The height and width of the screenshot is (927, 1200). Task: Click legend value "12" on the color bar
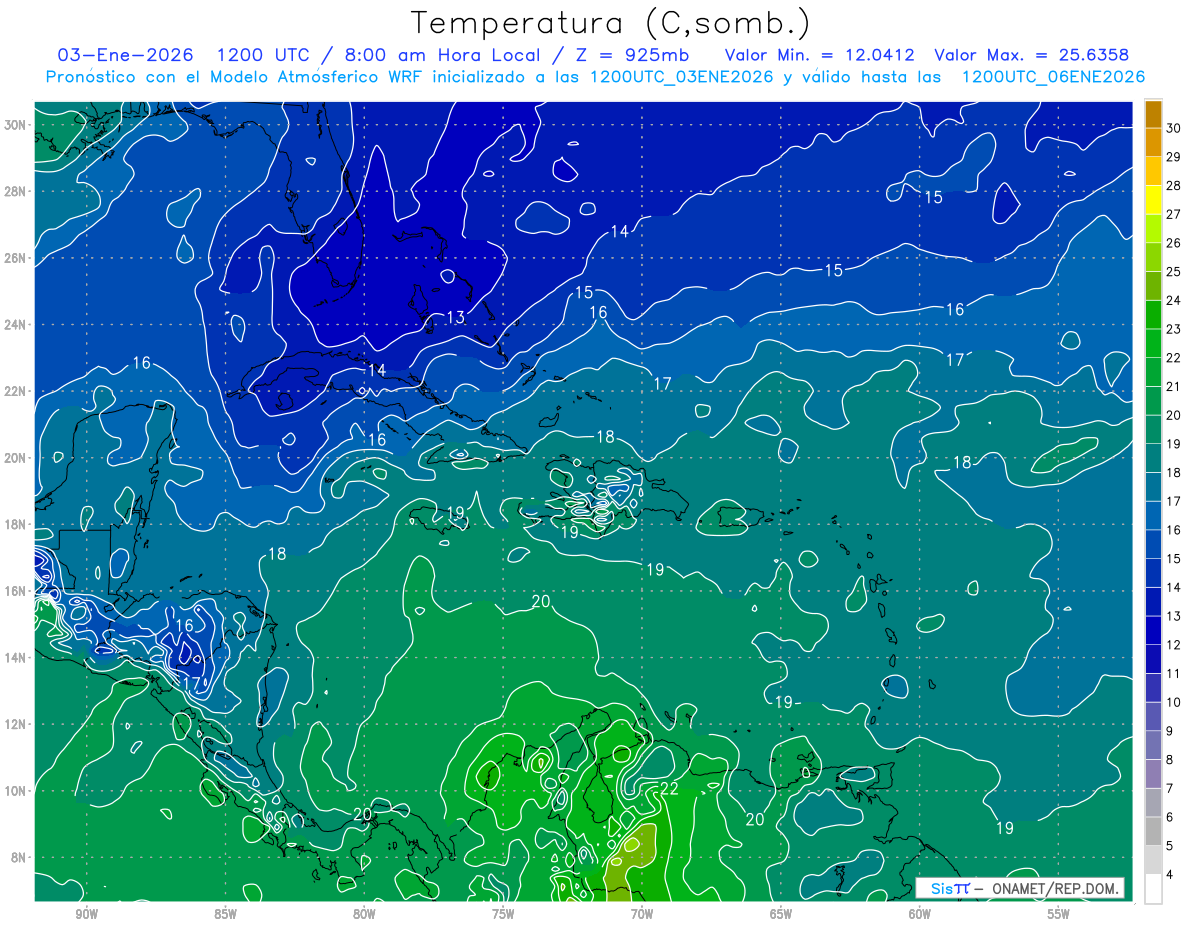coord(1174,645)
